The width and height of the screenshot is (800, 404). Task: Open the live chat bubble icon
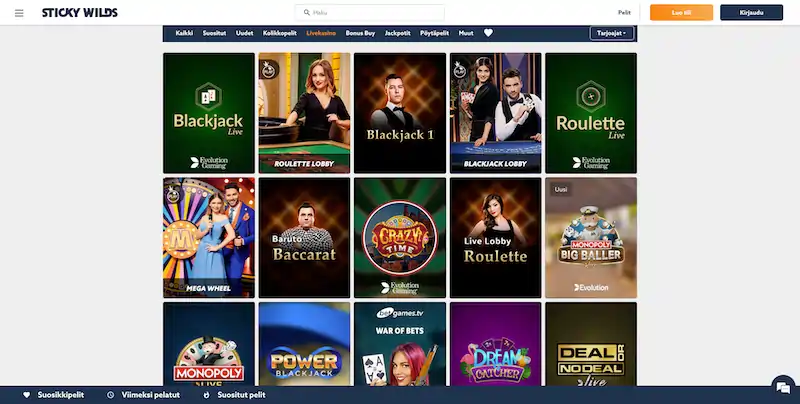pos(783,388)
